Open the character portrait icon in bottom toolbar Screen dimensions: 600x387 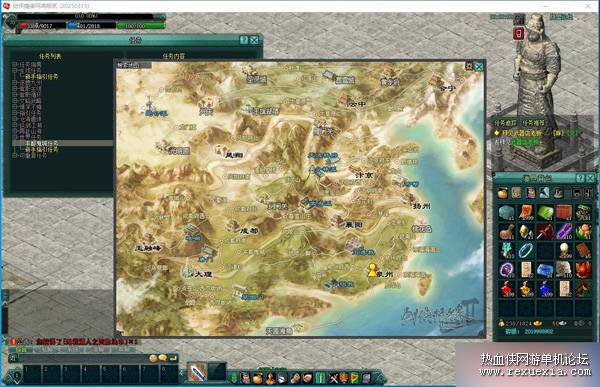pyautogui.click(x=245, y=378)
